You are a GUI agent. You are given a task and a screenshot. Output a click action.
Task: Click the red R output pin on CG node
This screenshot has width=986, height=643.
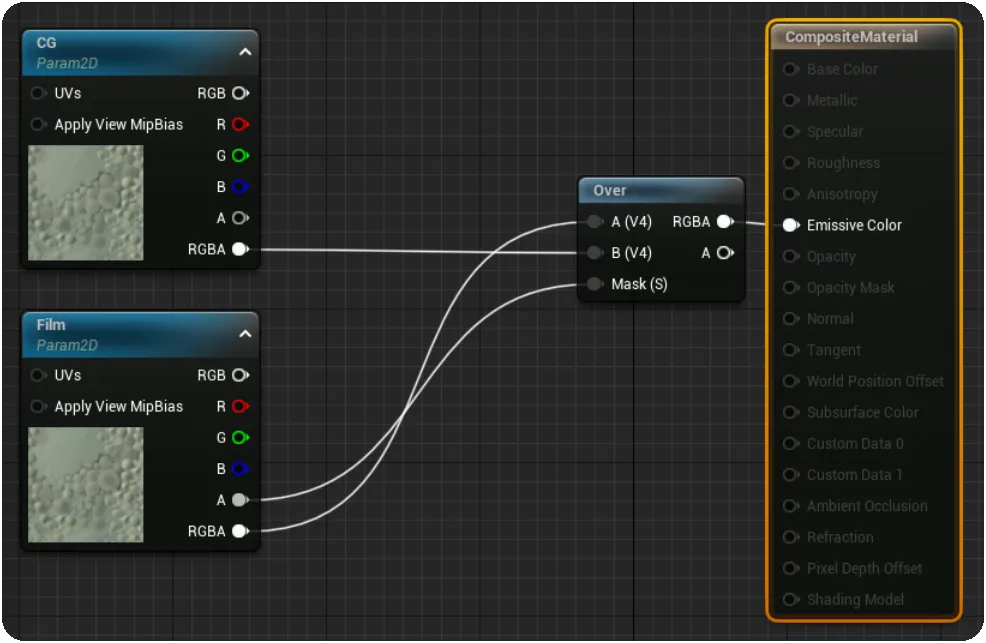click(x=240, y=124)
